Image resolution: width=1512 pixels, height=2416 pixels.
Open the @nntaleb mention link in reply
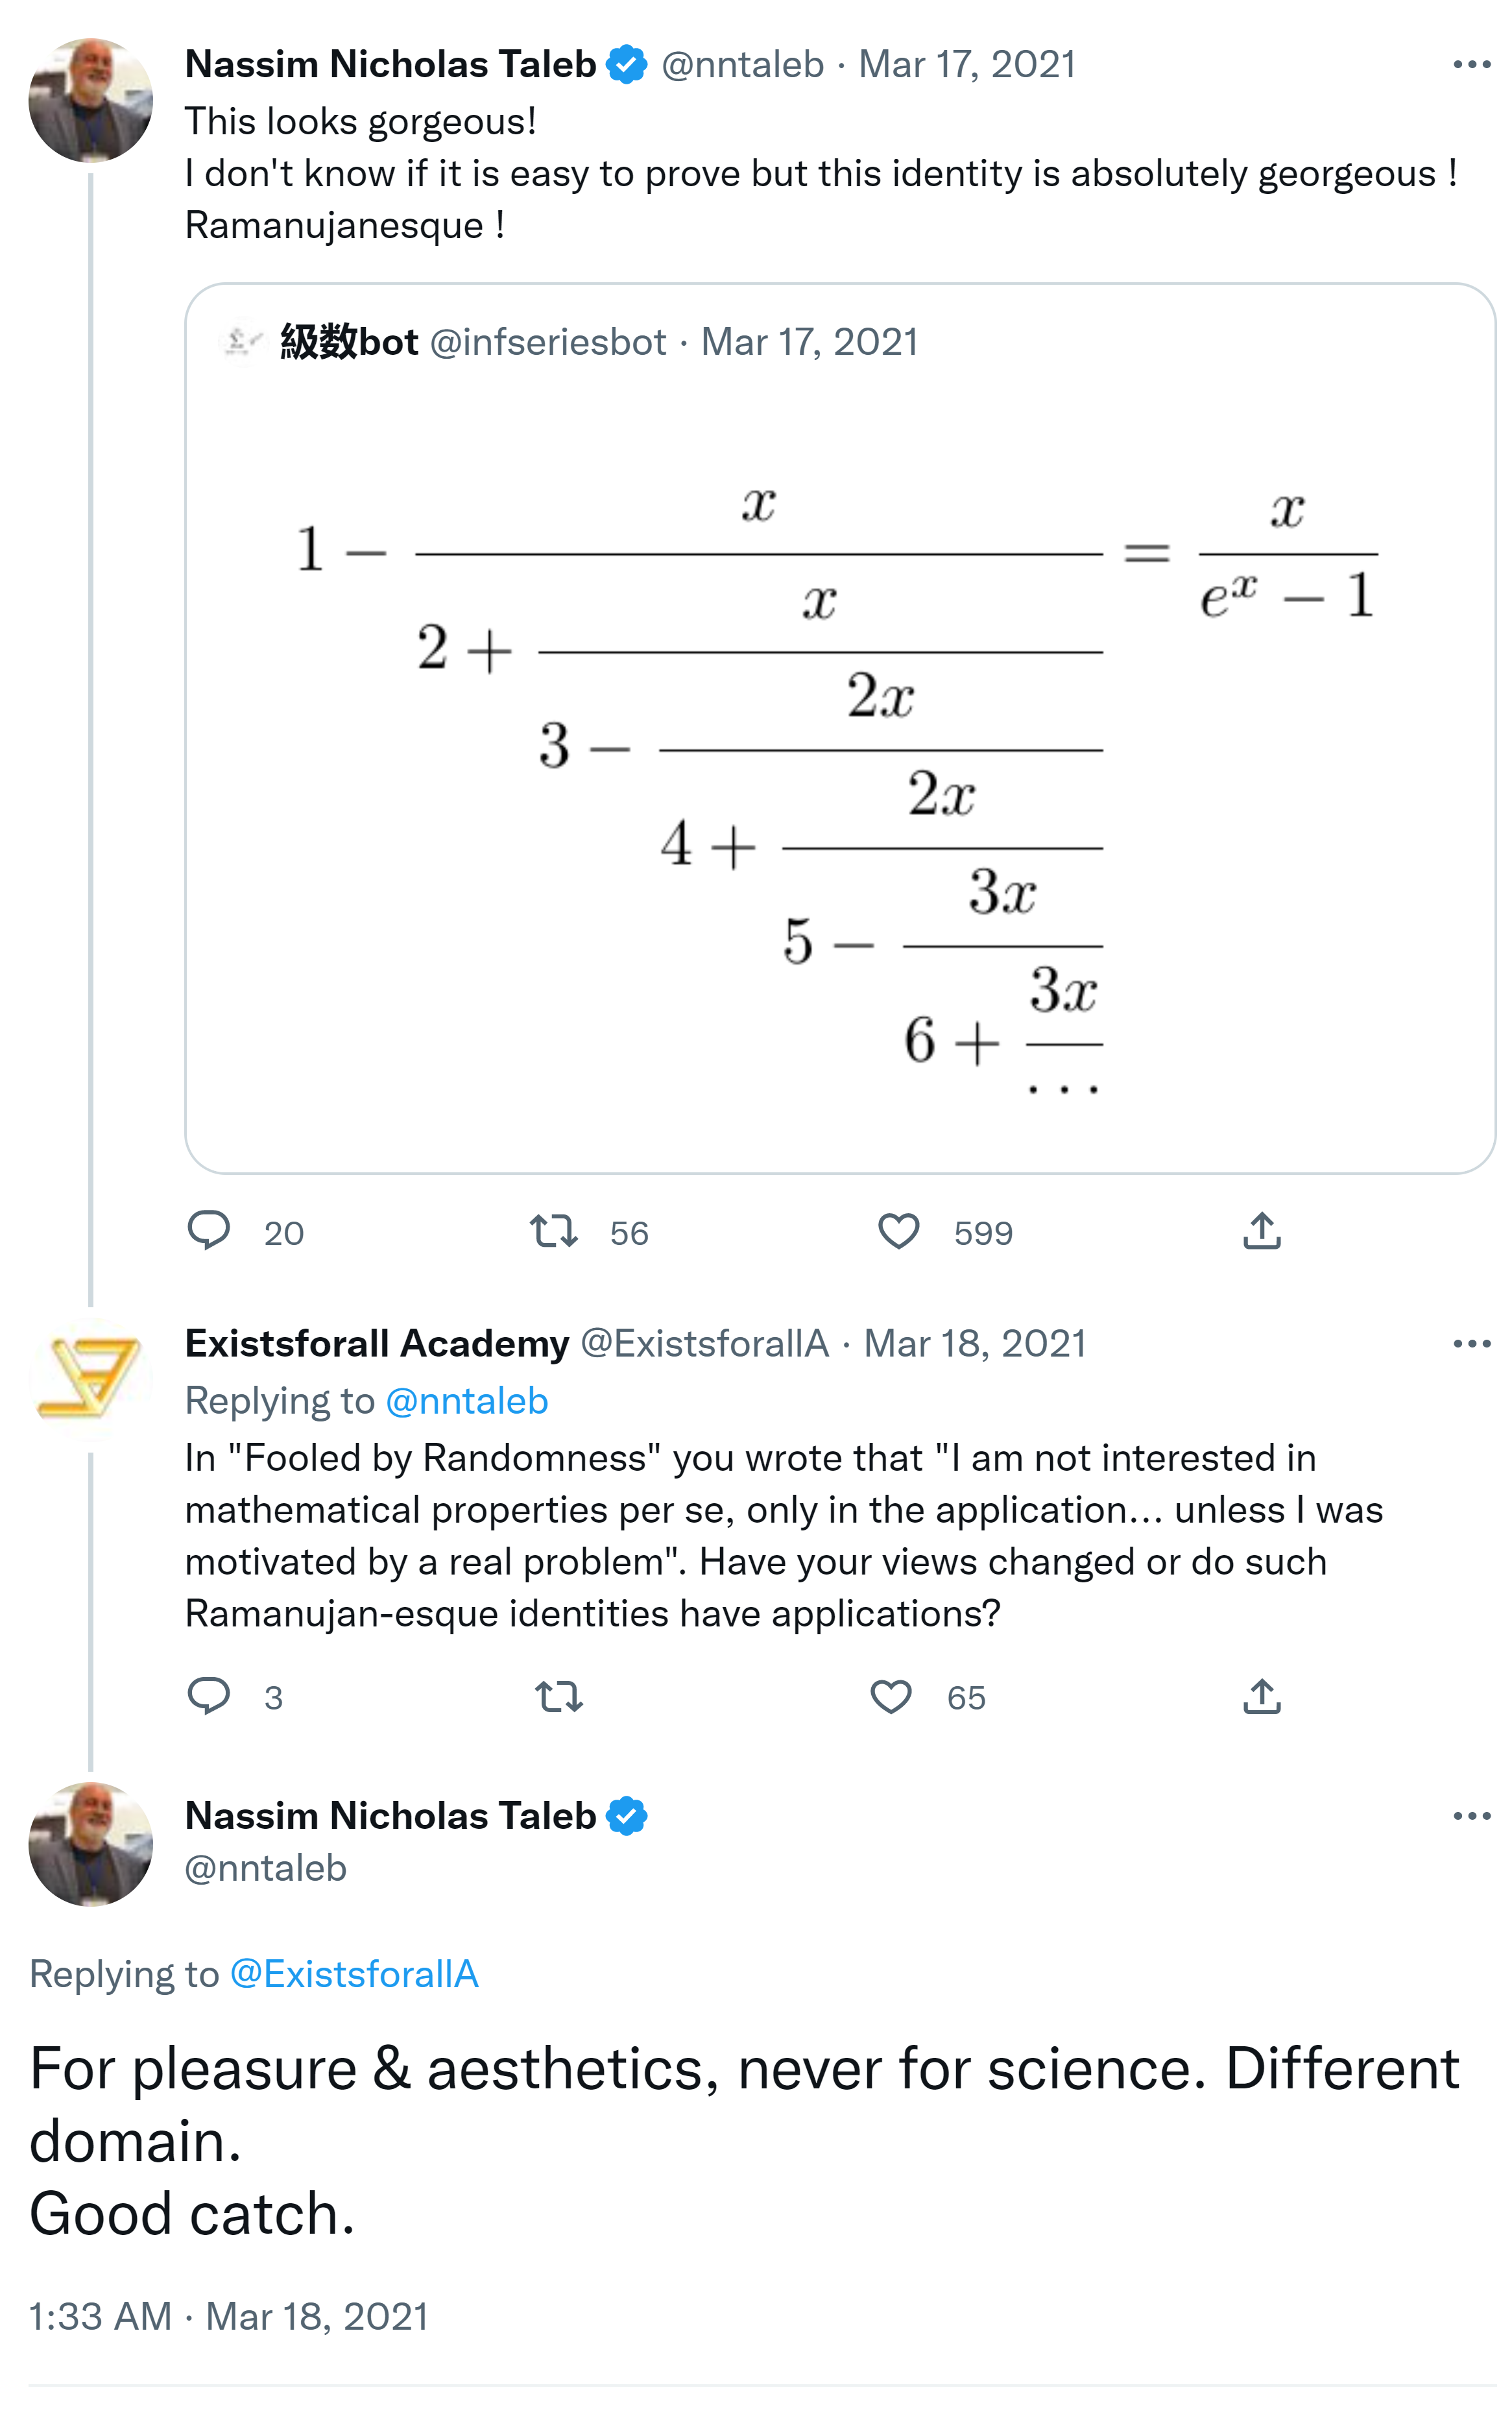click(467, 1401)
